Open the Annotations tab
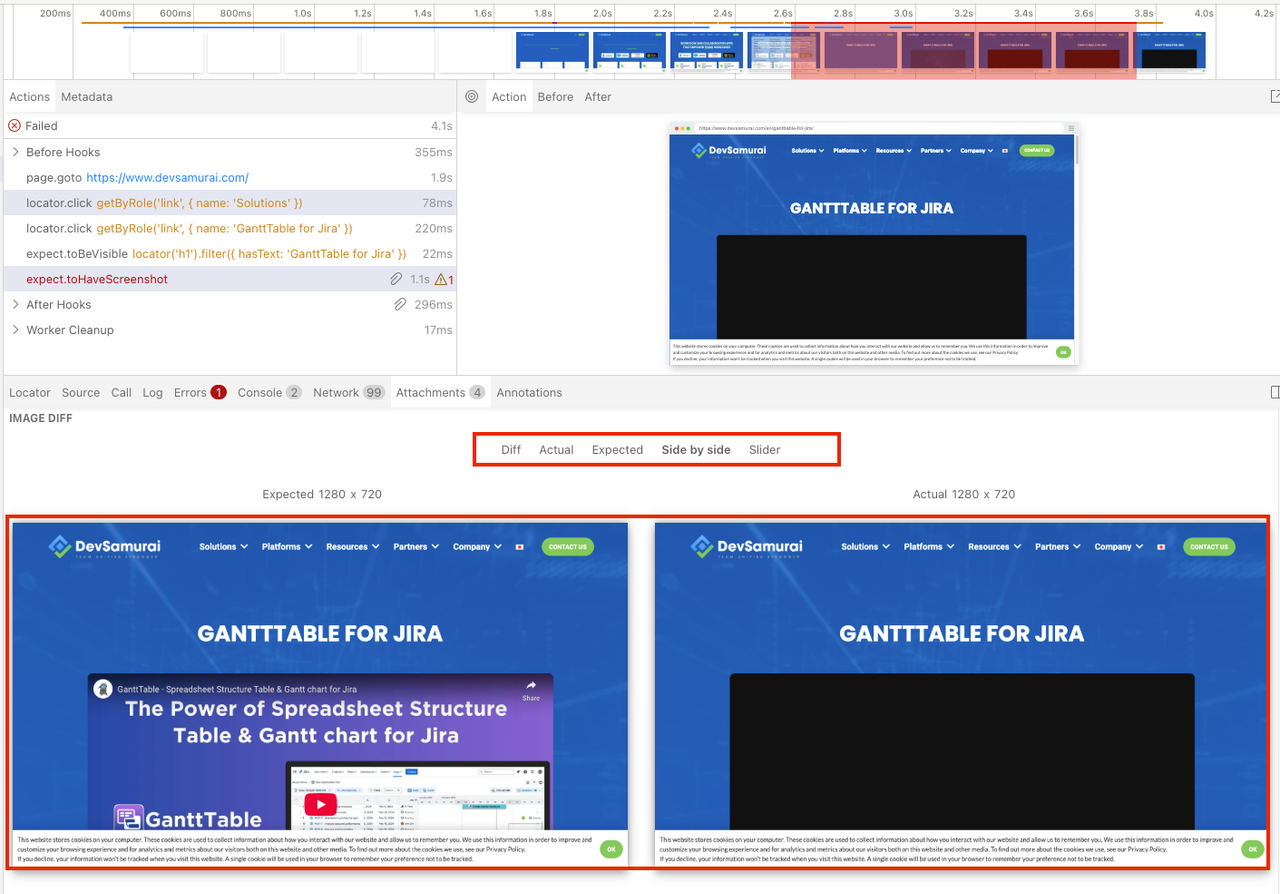1280x894 pixels. (x=529, y=393)
